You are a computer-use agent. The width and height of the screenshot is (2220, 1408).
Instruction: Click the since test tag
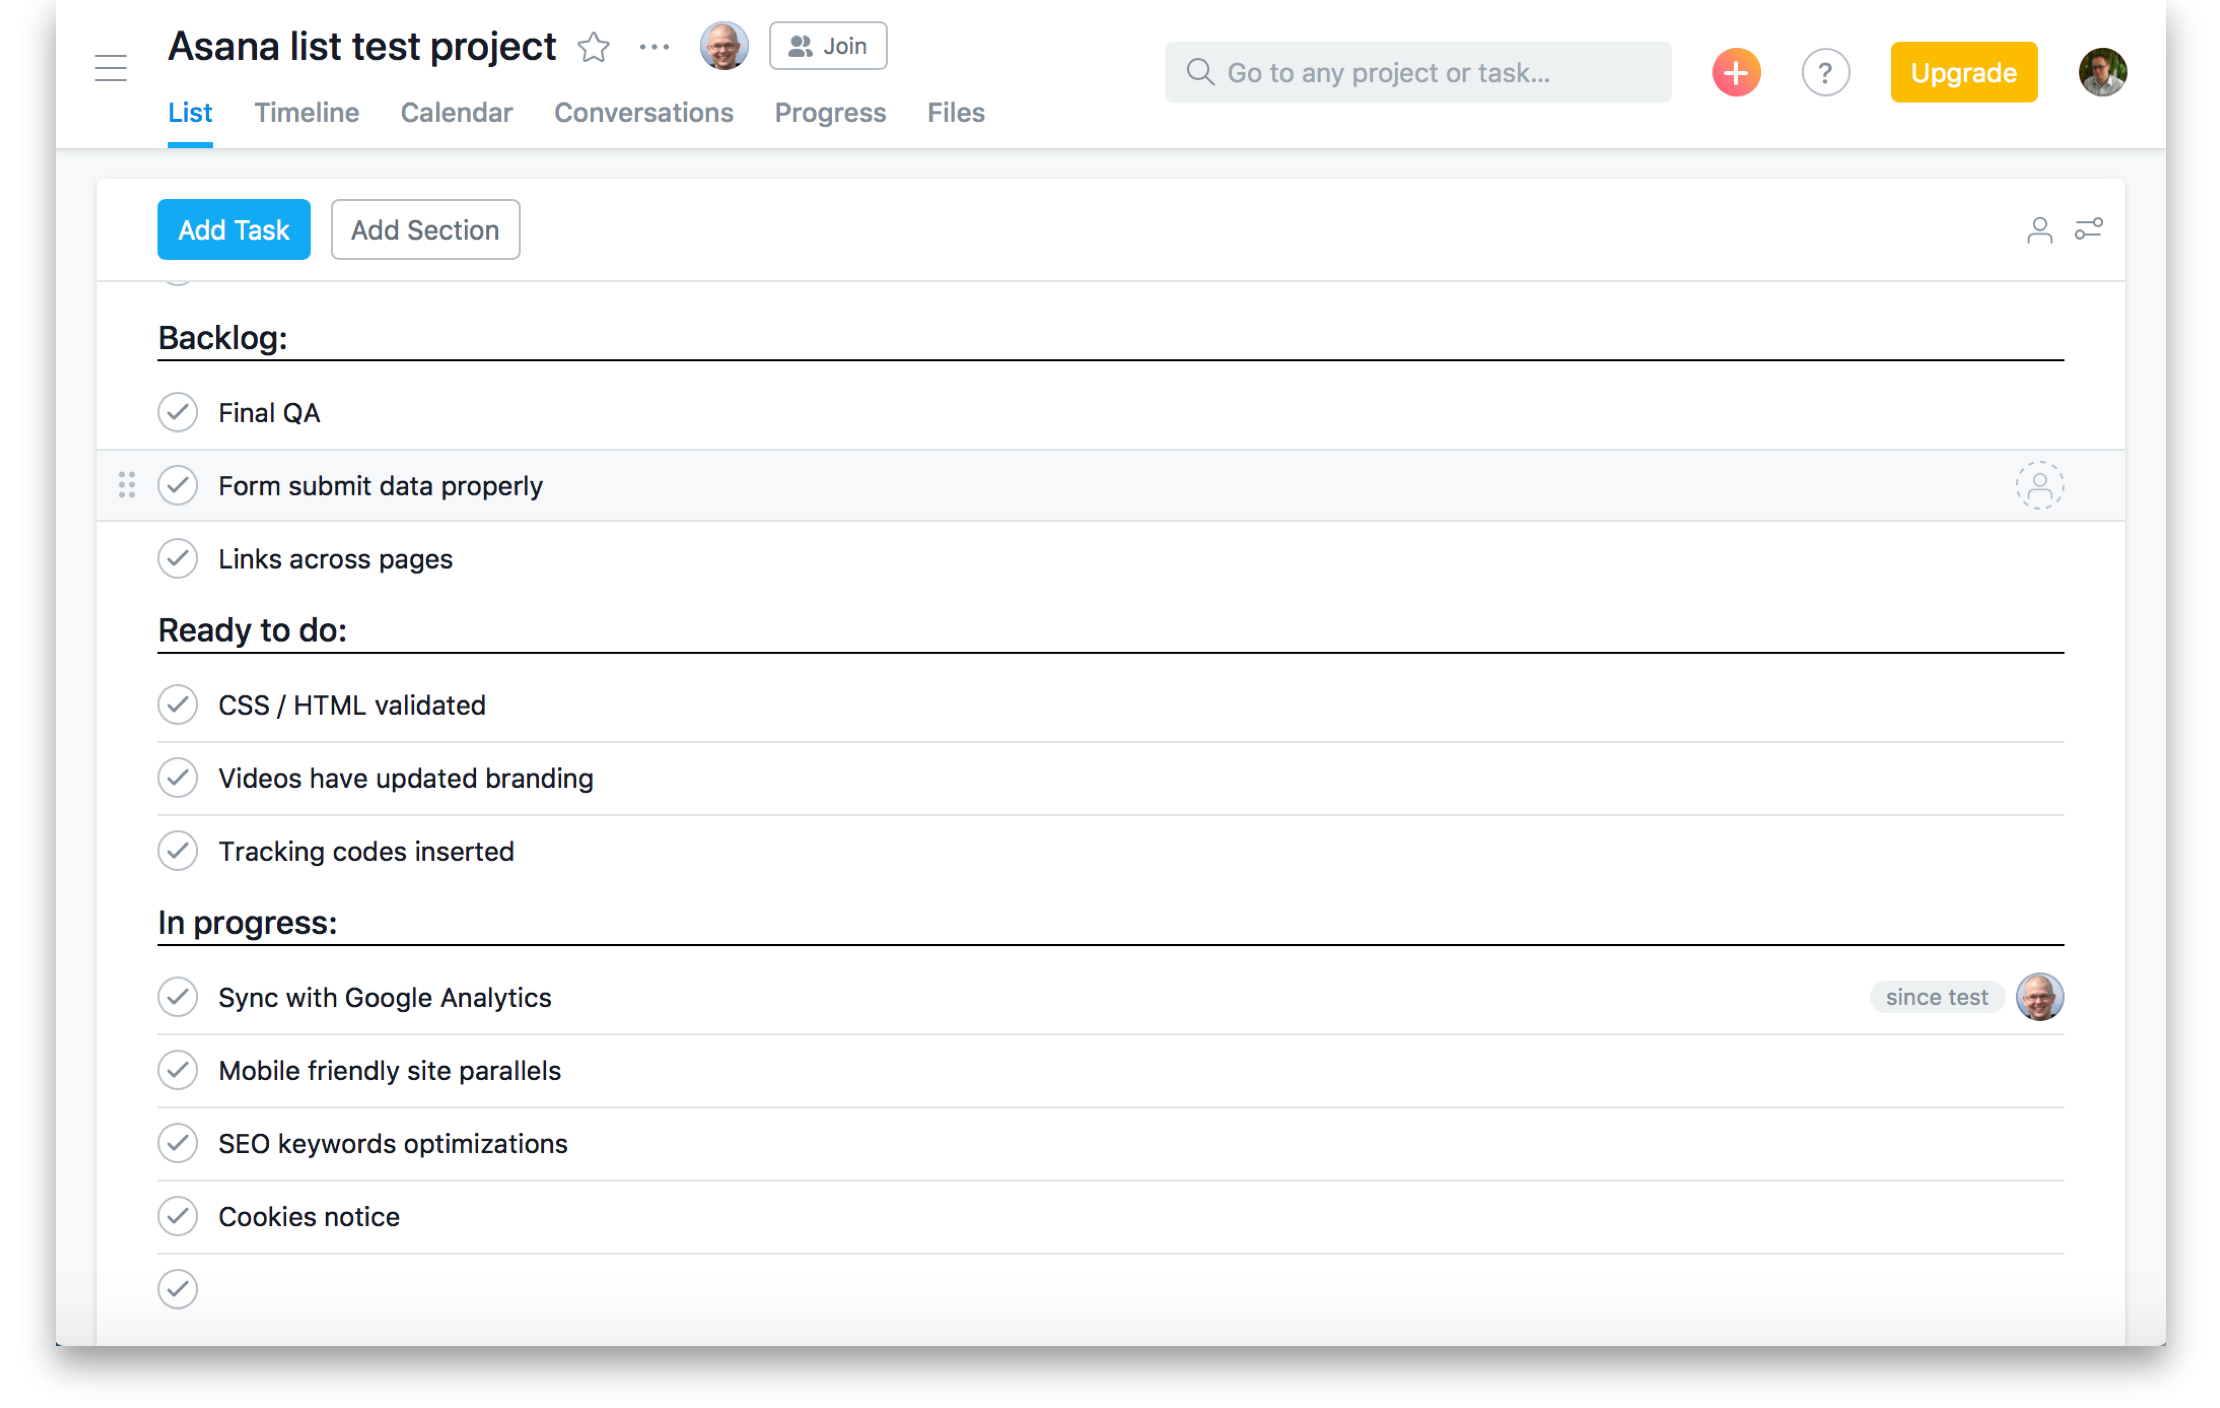tap(1936, 997)
